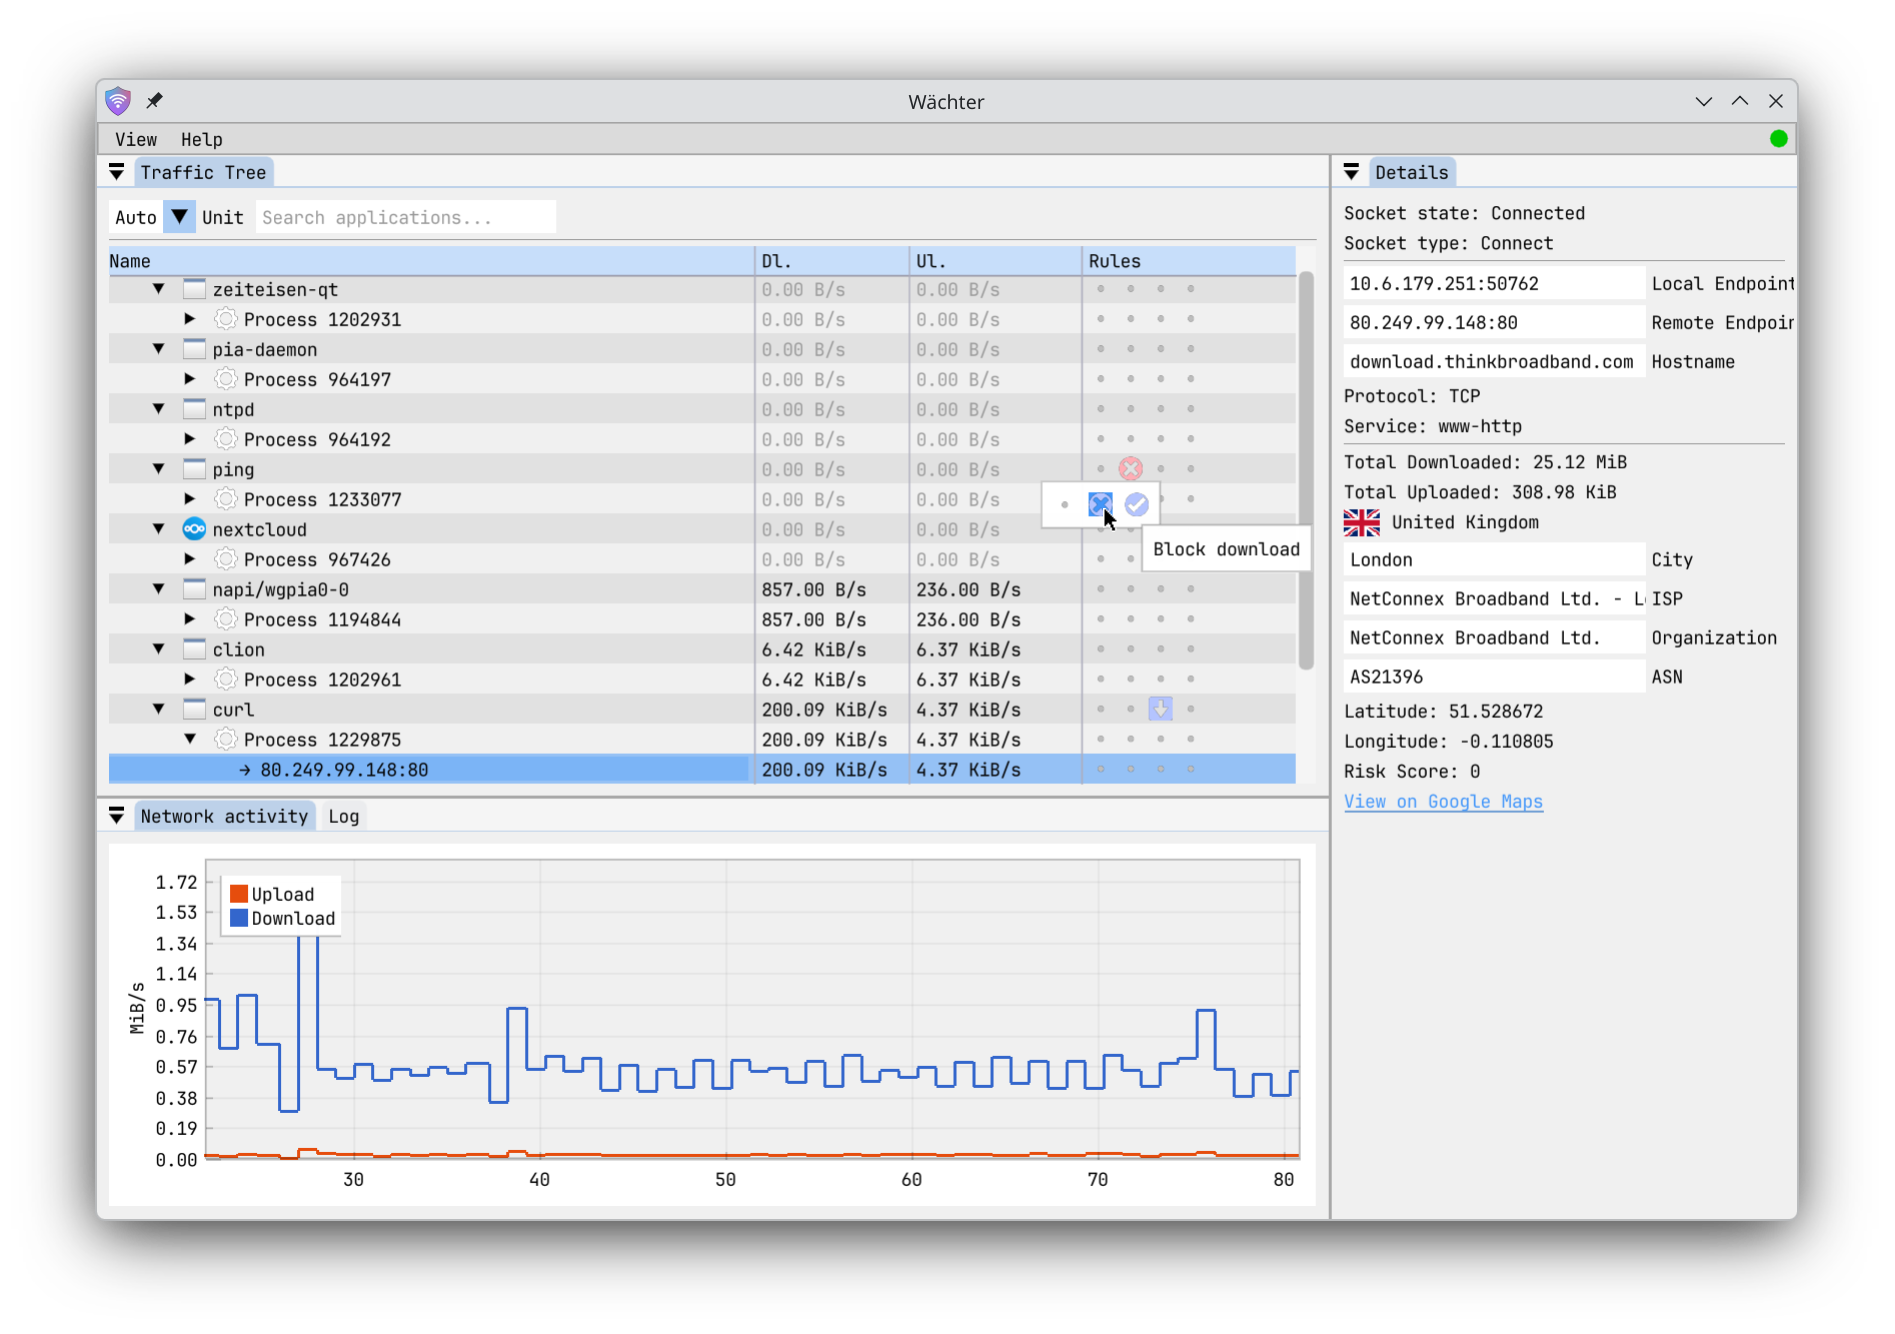Screen dimensions: 1895x1334
Task: Click the Search applications input field
Action: (405, 217)
